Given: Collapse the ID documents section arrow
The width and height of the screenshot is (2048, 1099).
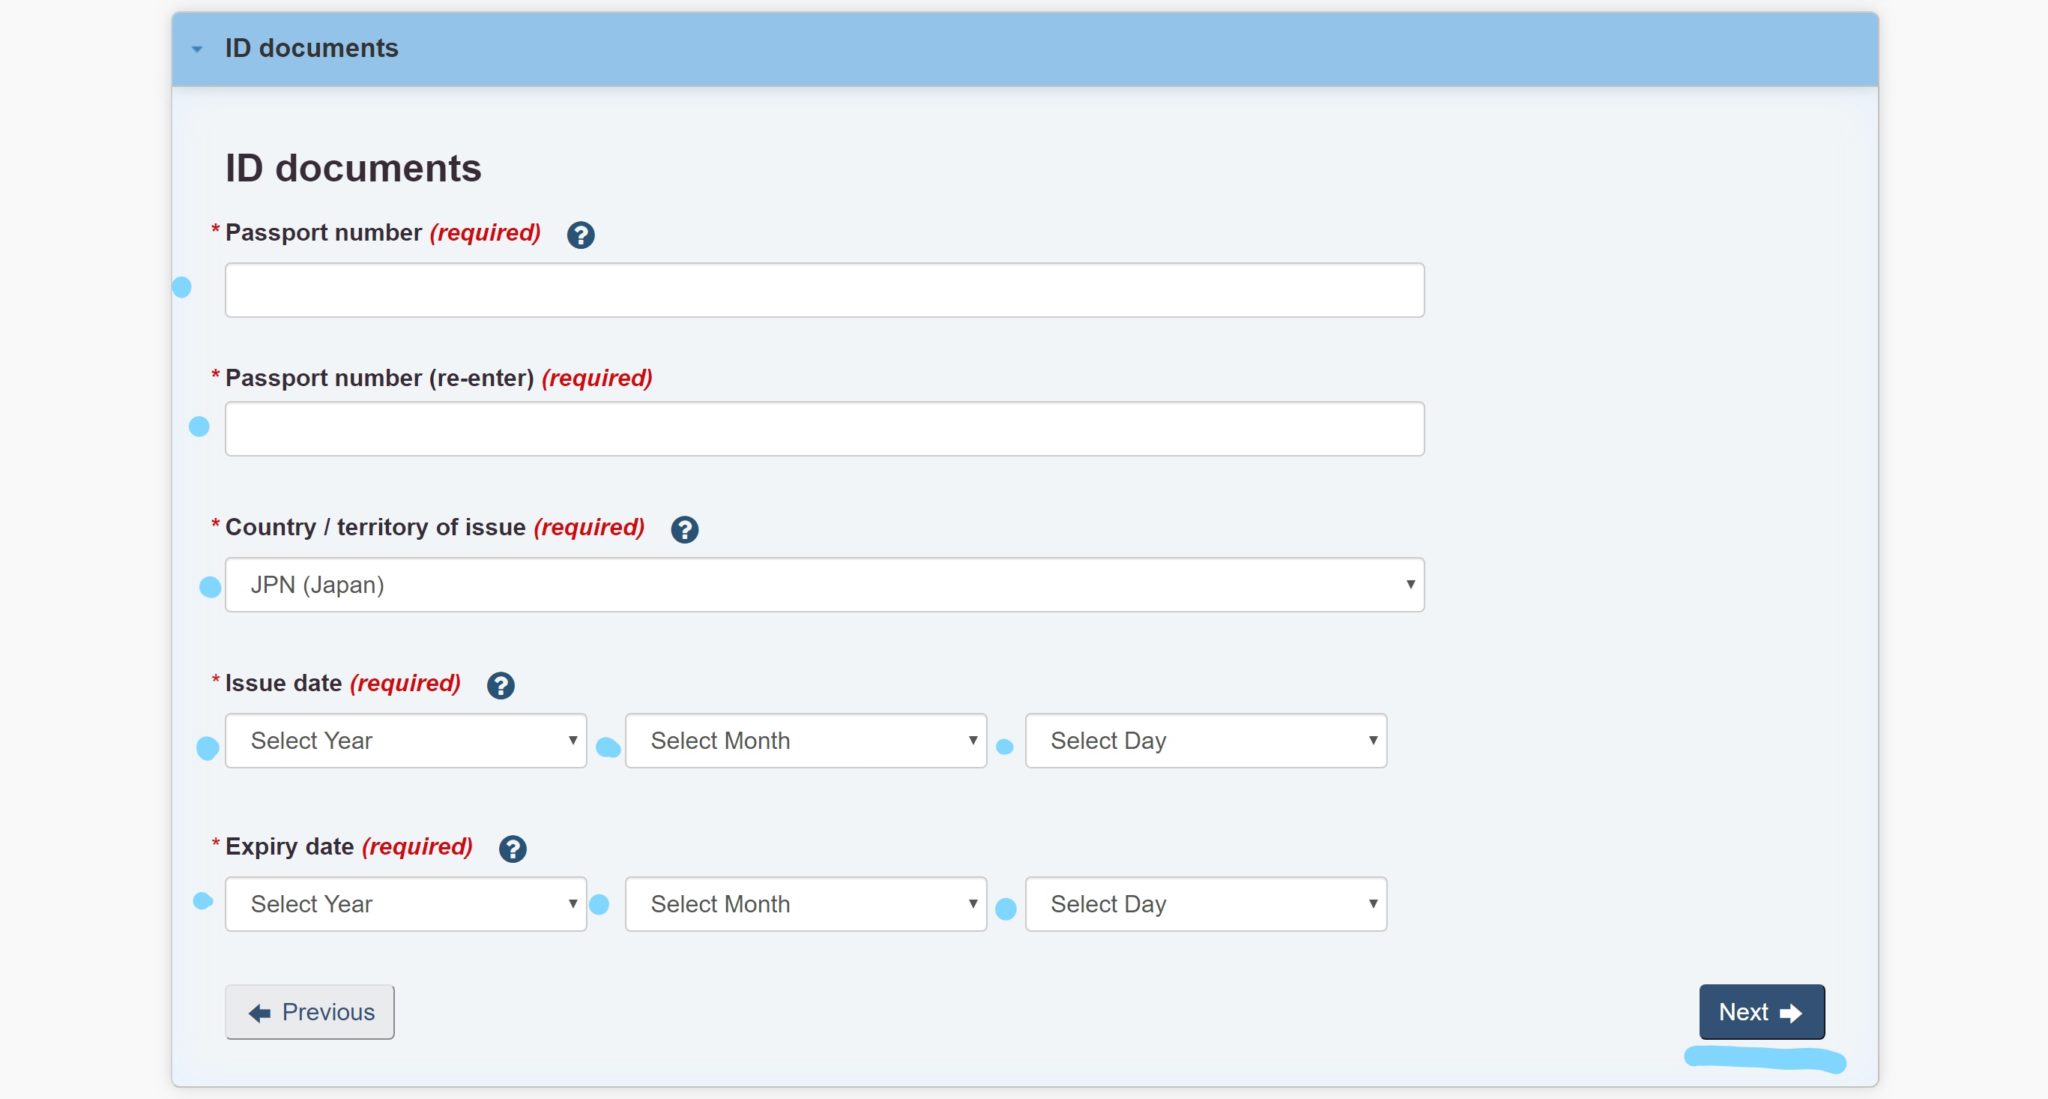Looking at the screenshot, I should pos(197,49).
